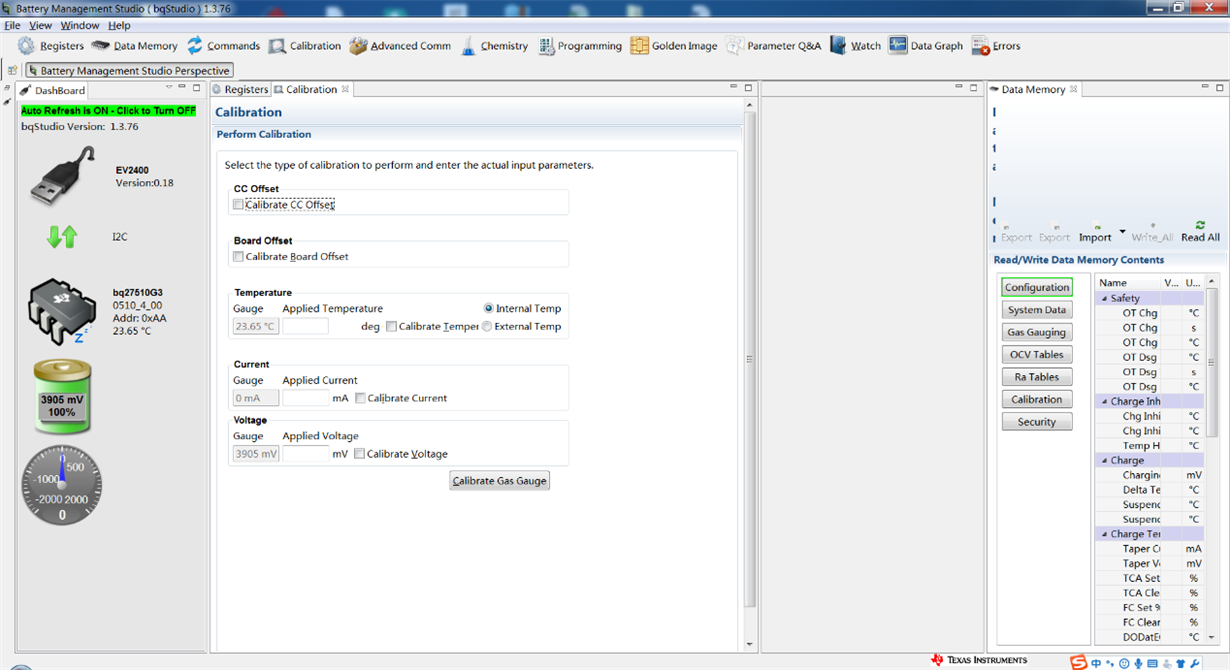The height and width of the screenshot is (670, 1230).
Task: Click the green battery level icon
Action: pos(62,397)
